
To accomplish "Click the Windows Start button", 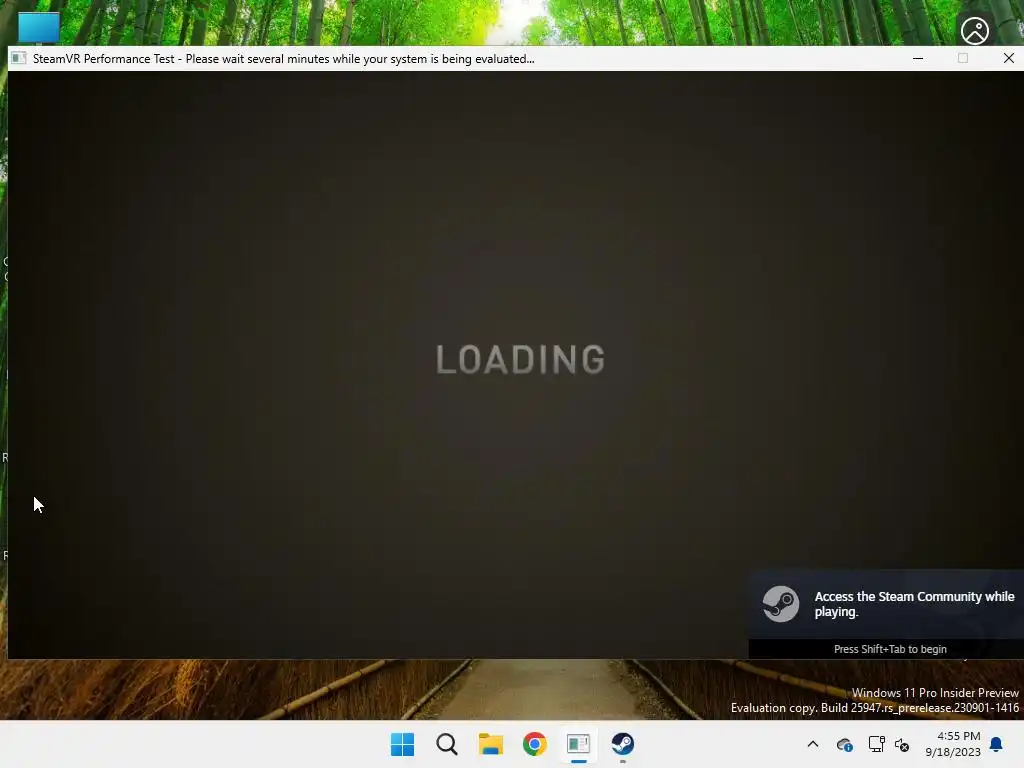I will [x=402, y=744].
